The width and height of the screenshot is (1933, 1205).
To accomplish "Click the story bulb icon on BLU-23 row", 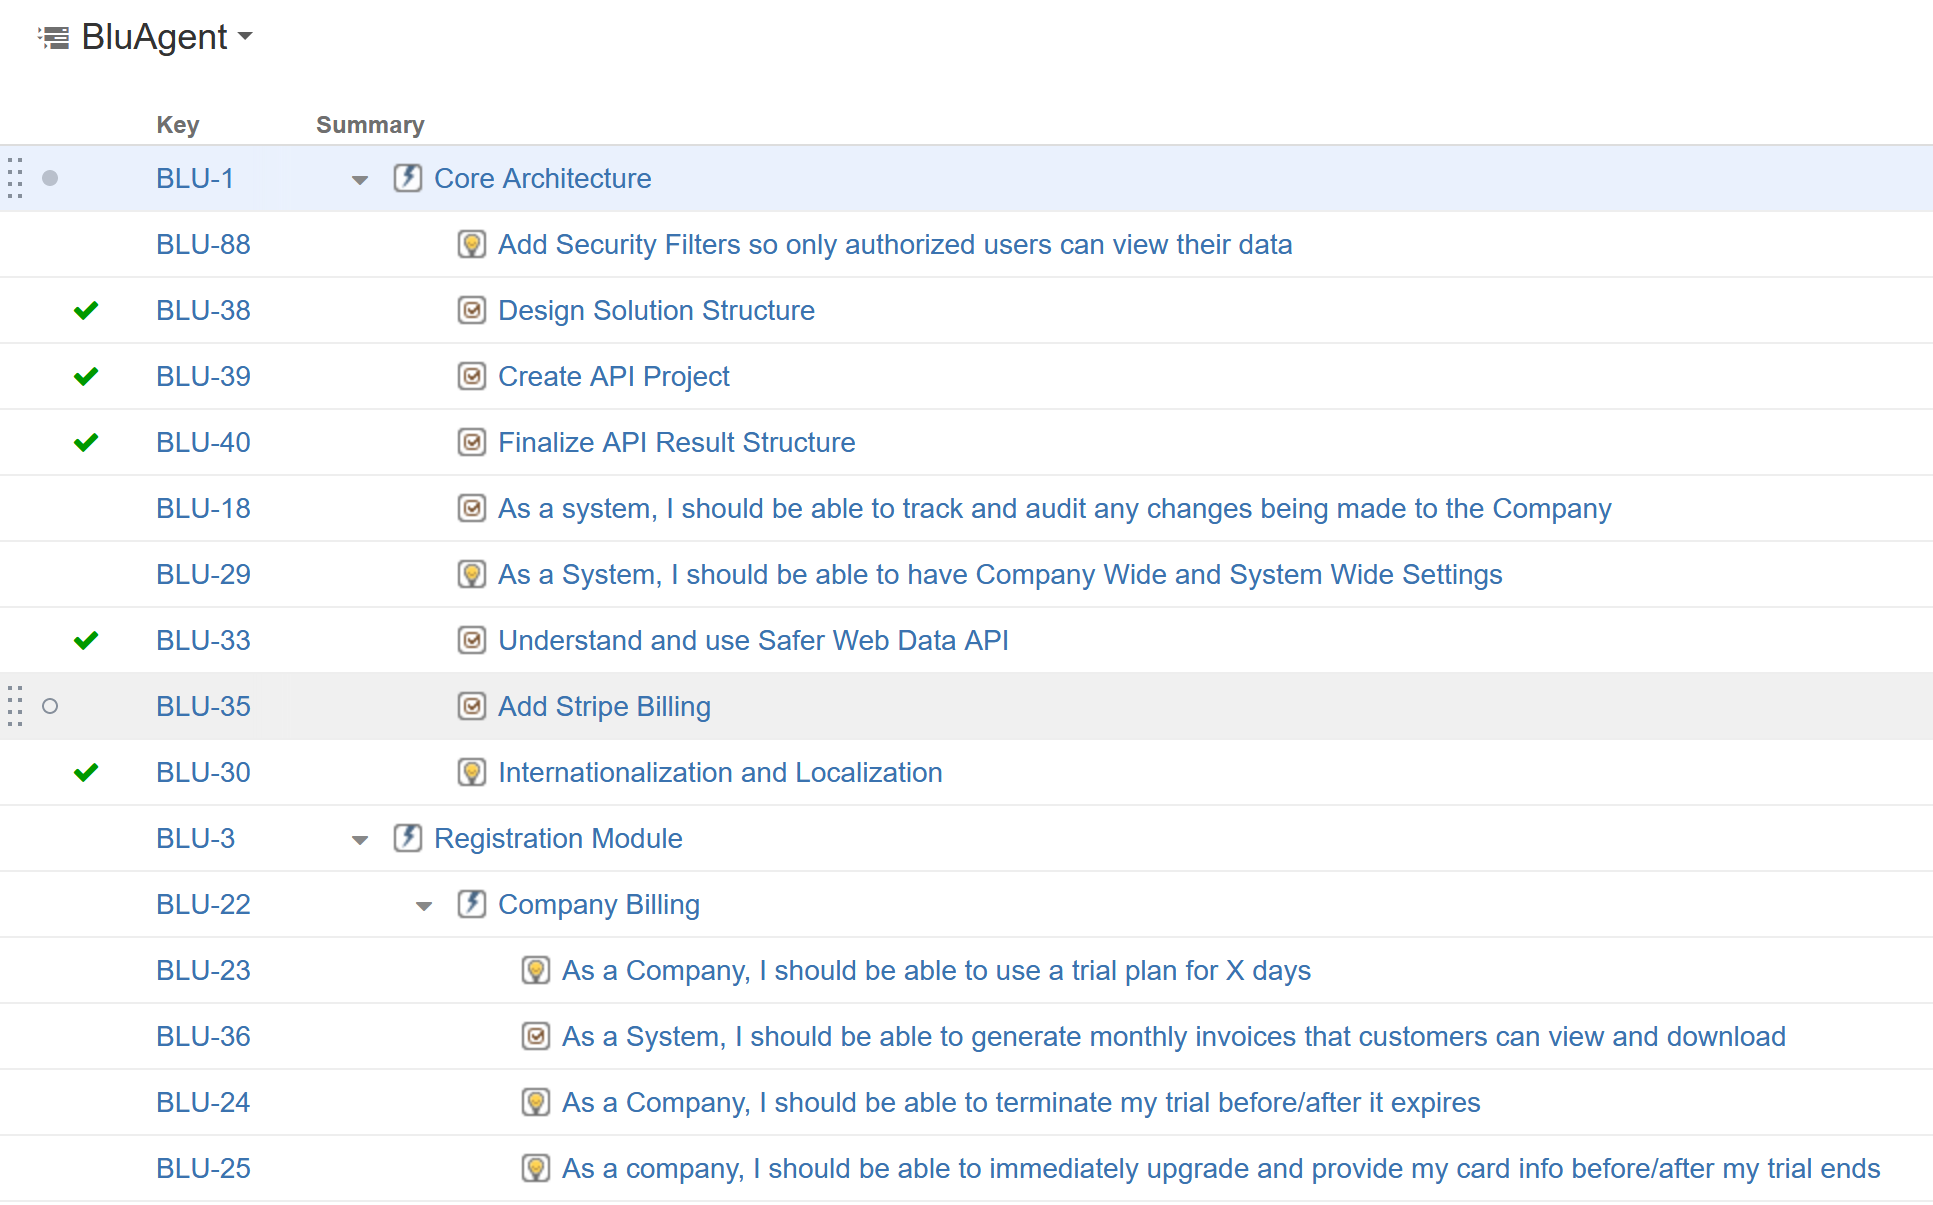I will [x=535, y=970].
